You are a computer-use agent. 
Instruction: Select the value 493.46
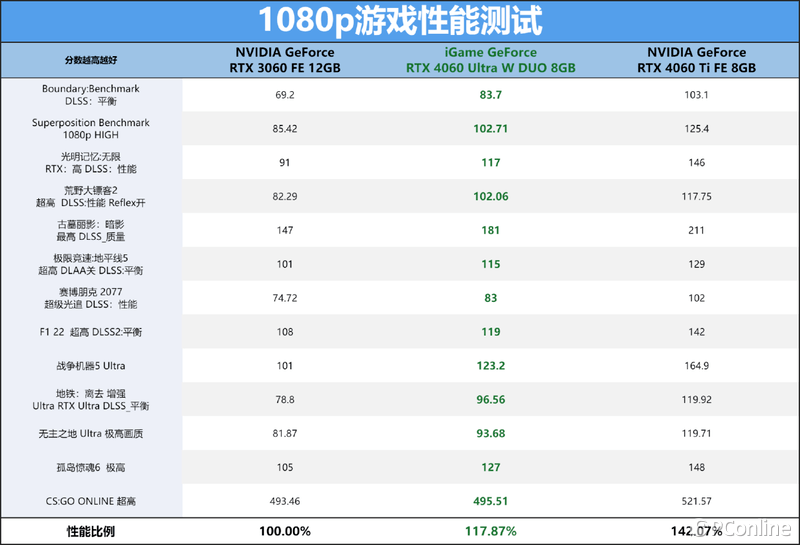pyautogui.click(x=285, y=501)
